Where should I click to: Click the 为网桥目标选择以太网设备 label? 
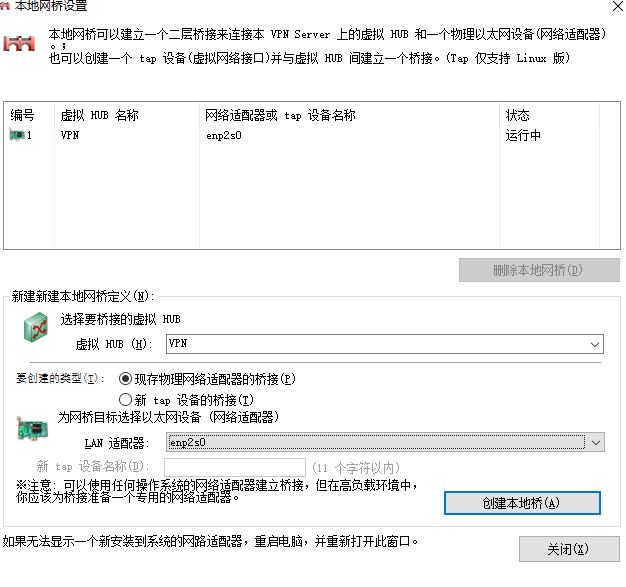(x=168, y=417)
